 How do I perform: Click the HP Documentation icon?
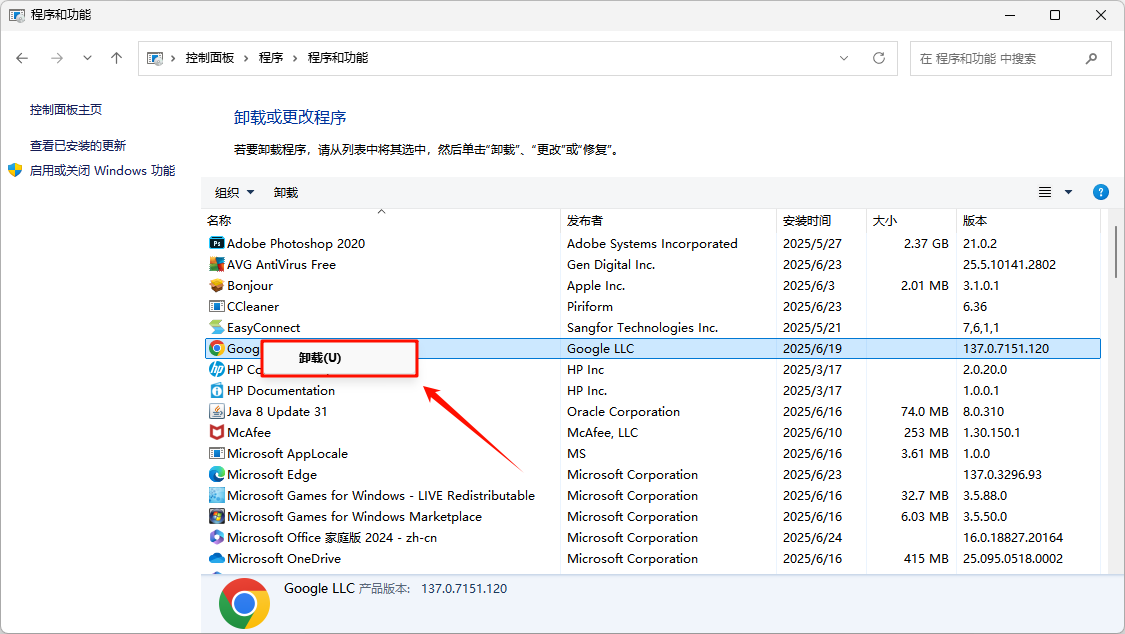coord(217,390)
